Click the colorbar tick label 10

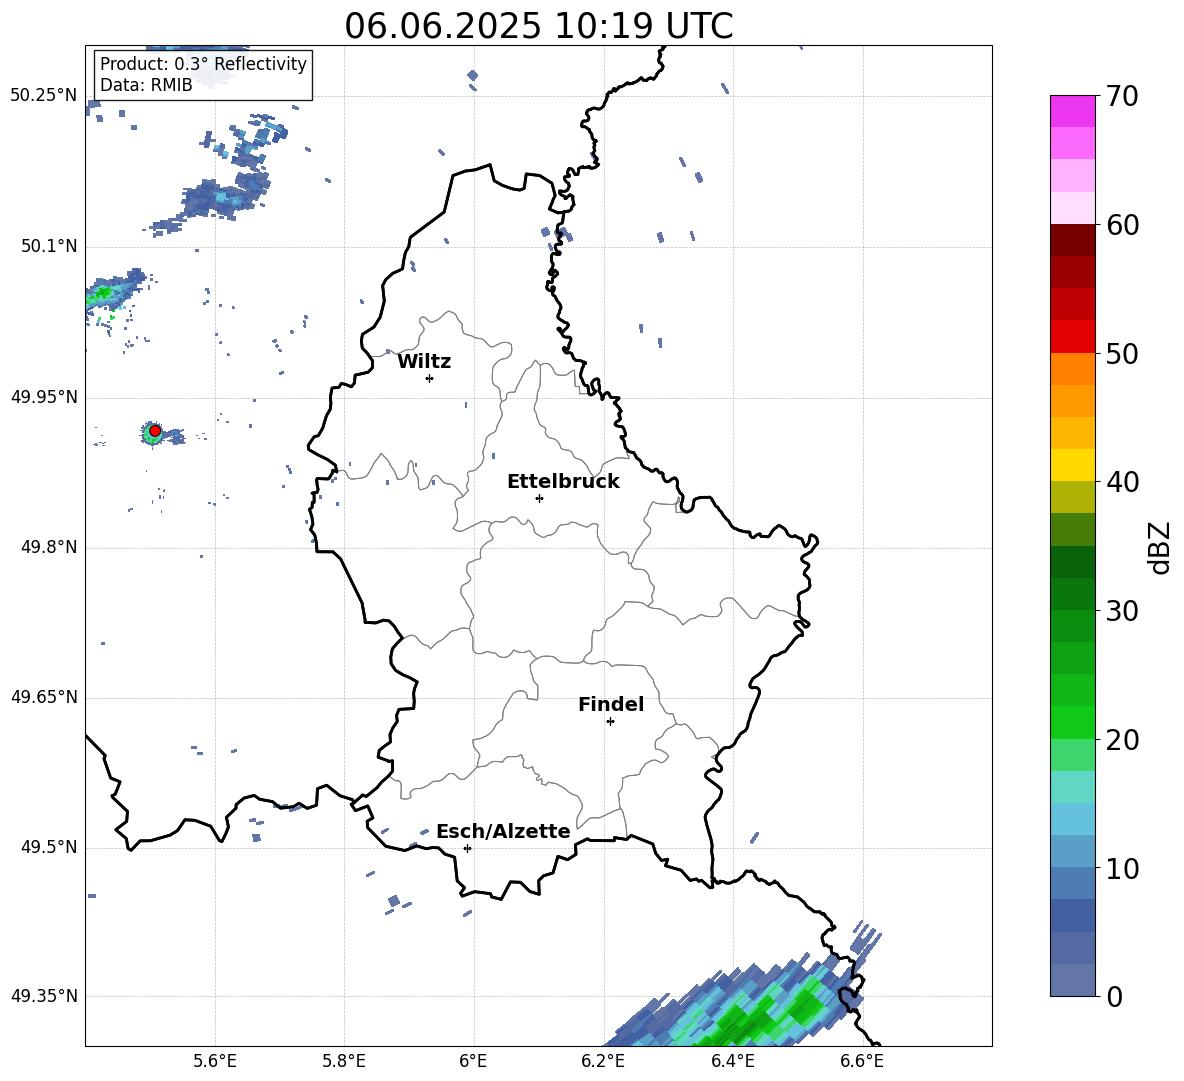coord(1122,869)
